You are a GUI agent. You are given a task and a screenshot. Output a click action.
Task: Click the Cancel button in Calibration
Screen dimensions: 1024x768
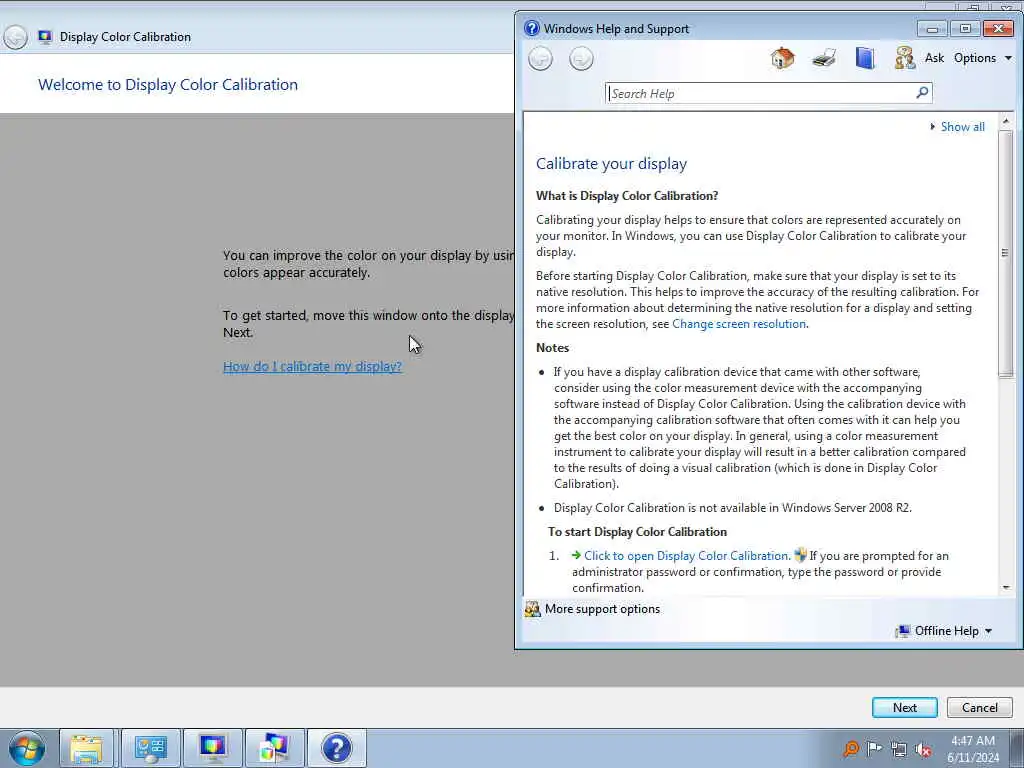tap(980, 707)
